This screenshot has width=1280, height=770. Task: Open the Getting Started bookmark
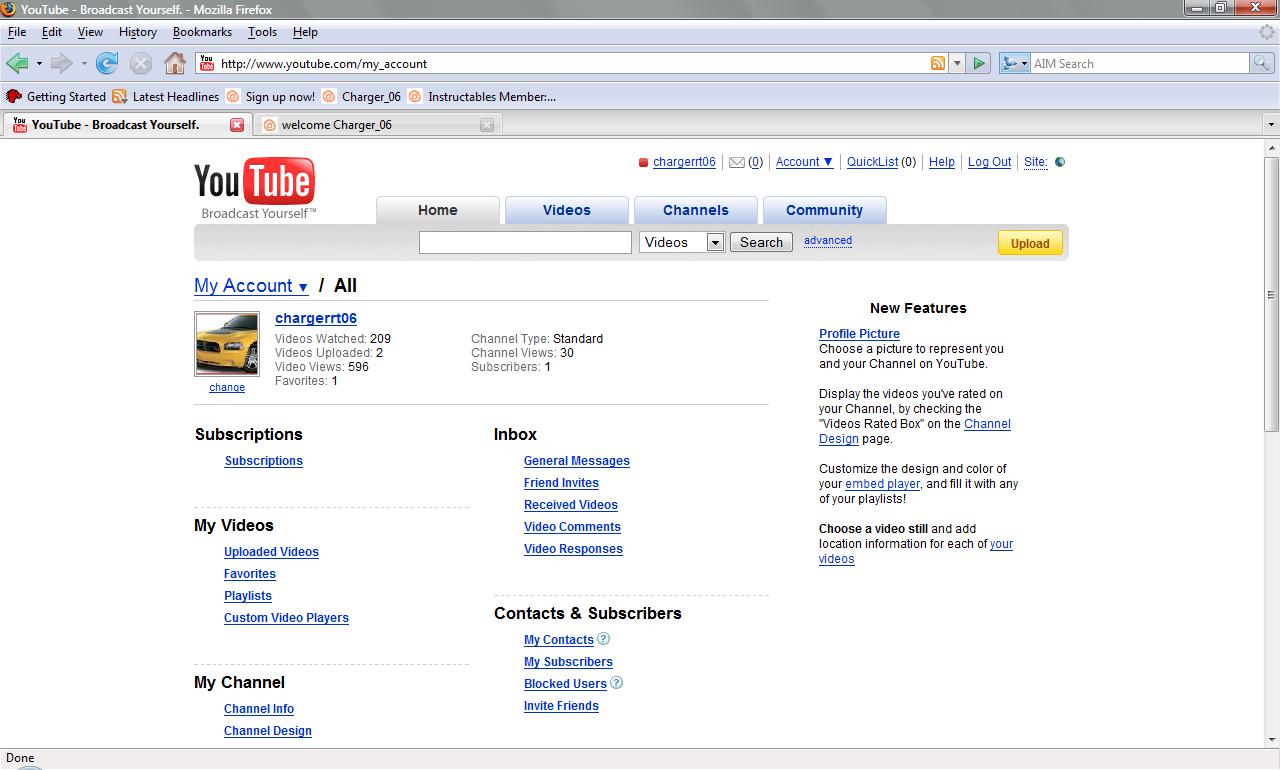pyautogui.click(x=56, y=97)
